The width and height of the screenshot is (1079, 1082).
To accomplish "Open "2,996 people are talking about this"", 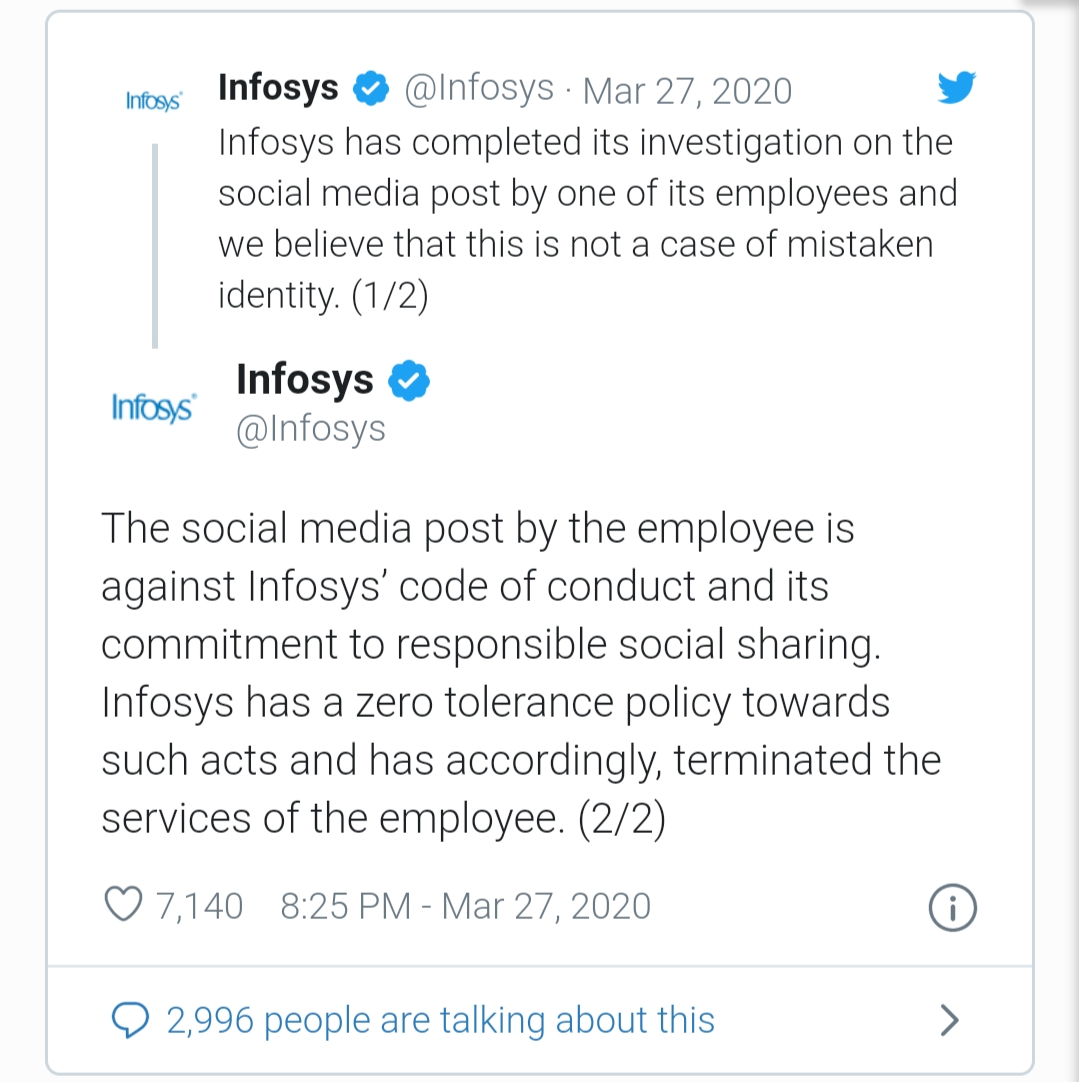I will [x=440, y=1021].
